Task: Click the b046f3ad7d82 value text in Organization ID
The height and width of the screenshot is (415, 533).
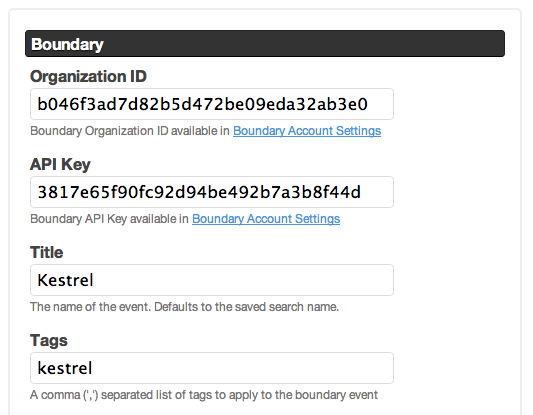Action: point(203,104)
